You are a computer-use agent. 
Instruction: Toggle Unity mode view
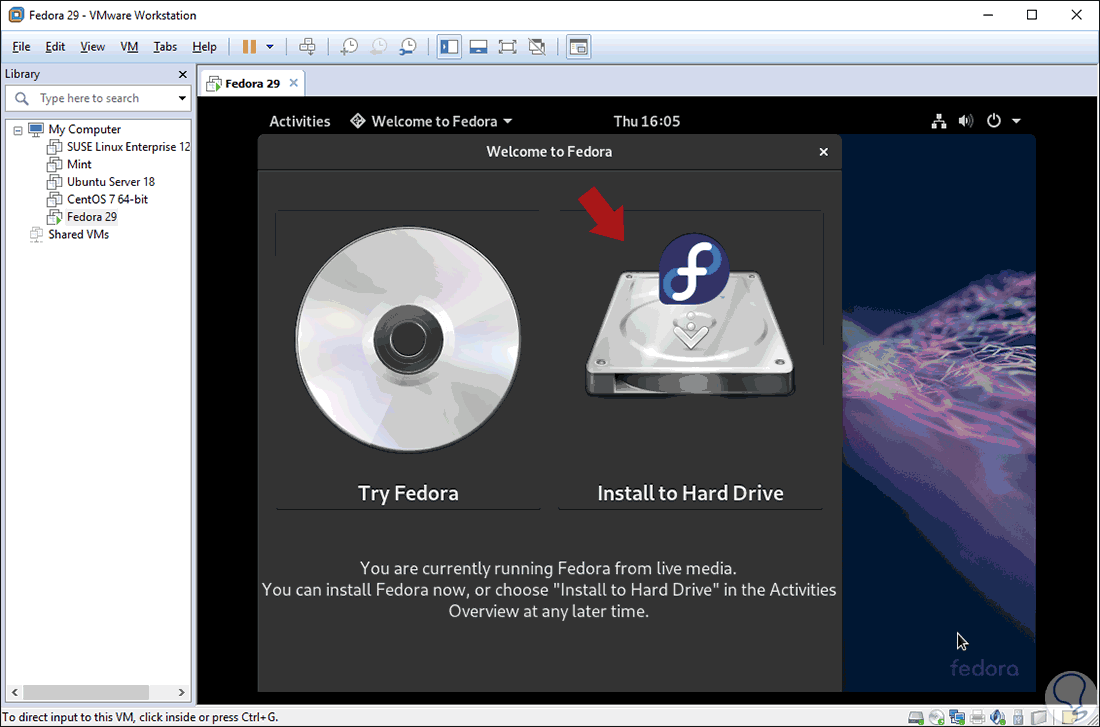537,46
